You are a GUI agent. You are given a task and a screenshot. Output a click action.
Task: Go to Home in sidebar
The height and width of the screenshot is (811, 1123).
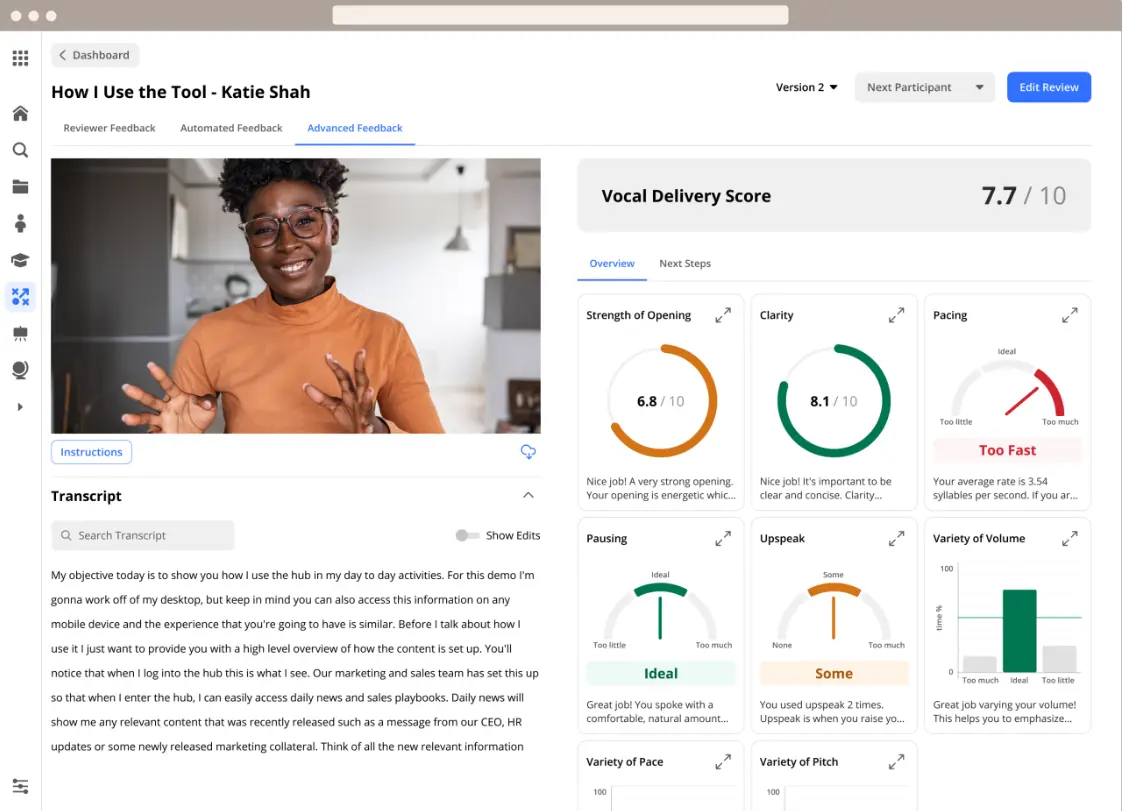pos(20,113)
